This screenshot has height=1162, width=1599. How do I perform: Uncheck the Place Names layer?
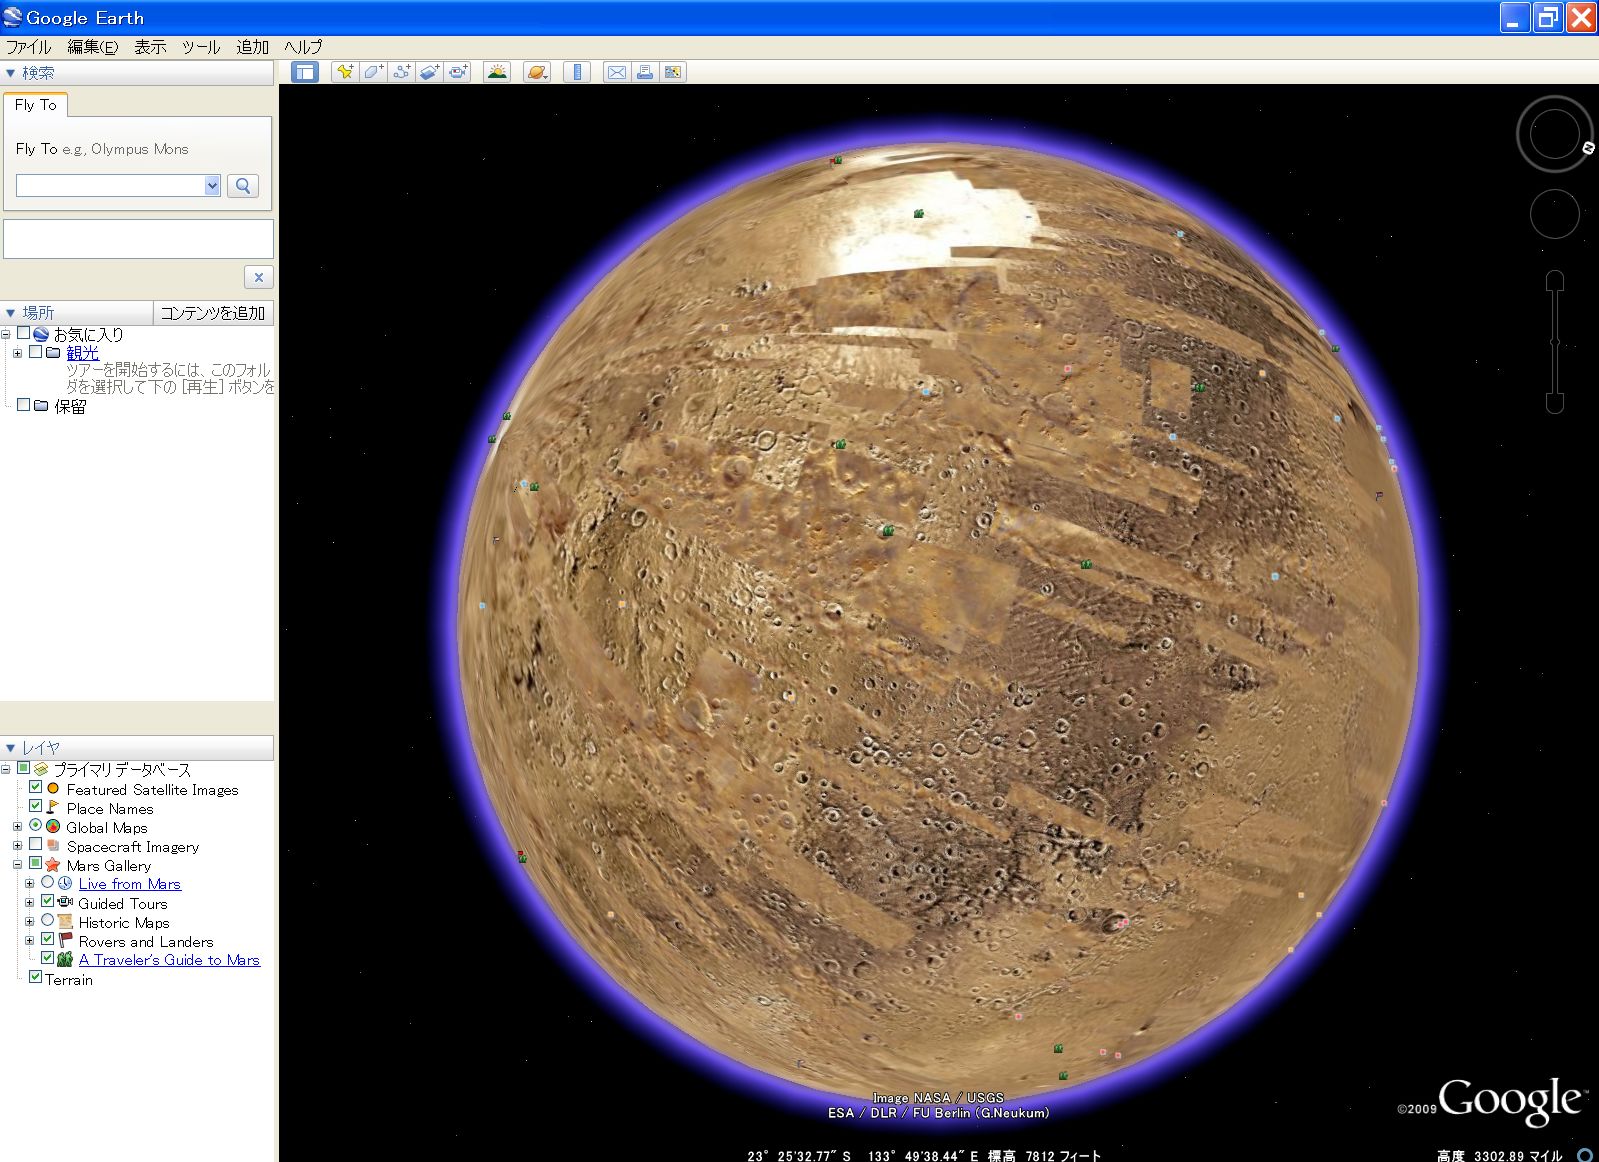click(36, 807)
